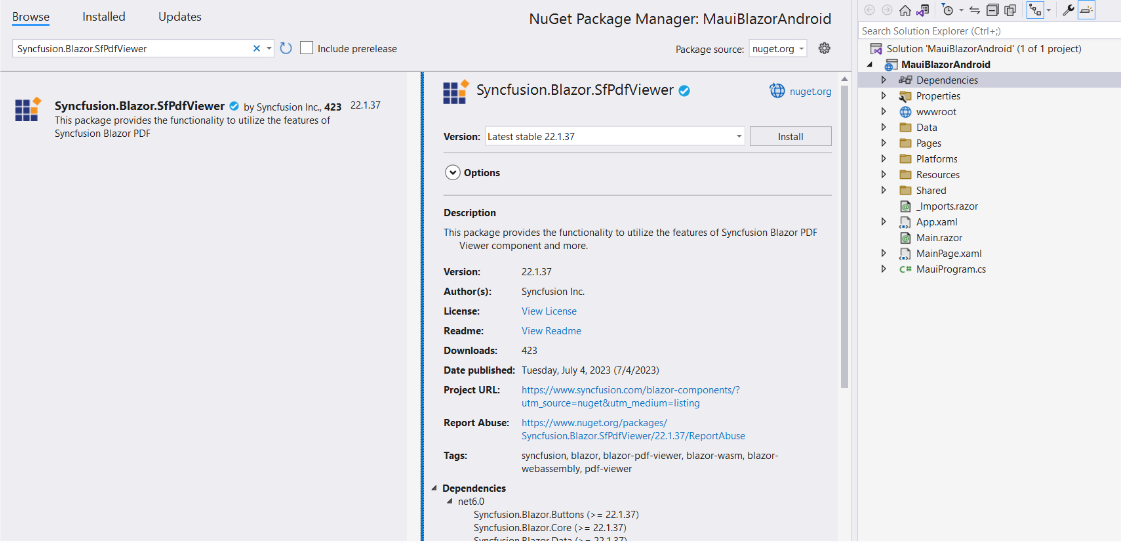
Task: Click the Resources folder icon
Action: 905,174
